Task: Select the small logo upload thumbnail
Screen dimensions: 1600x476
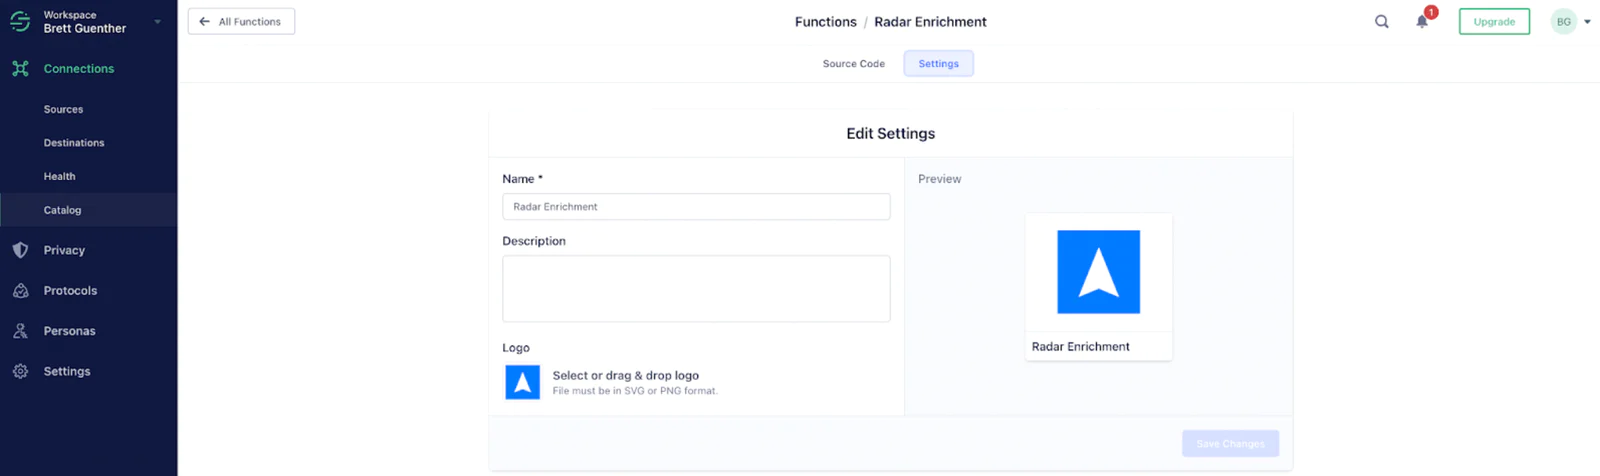Action: coord(522,382)
